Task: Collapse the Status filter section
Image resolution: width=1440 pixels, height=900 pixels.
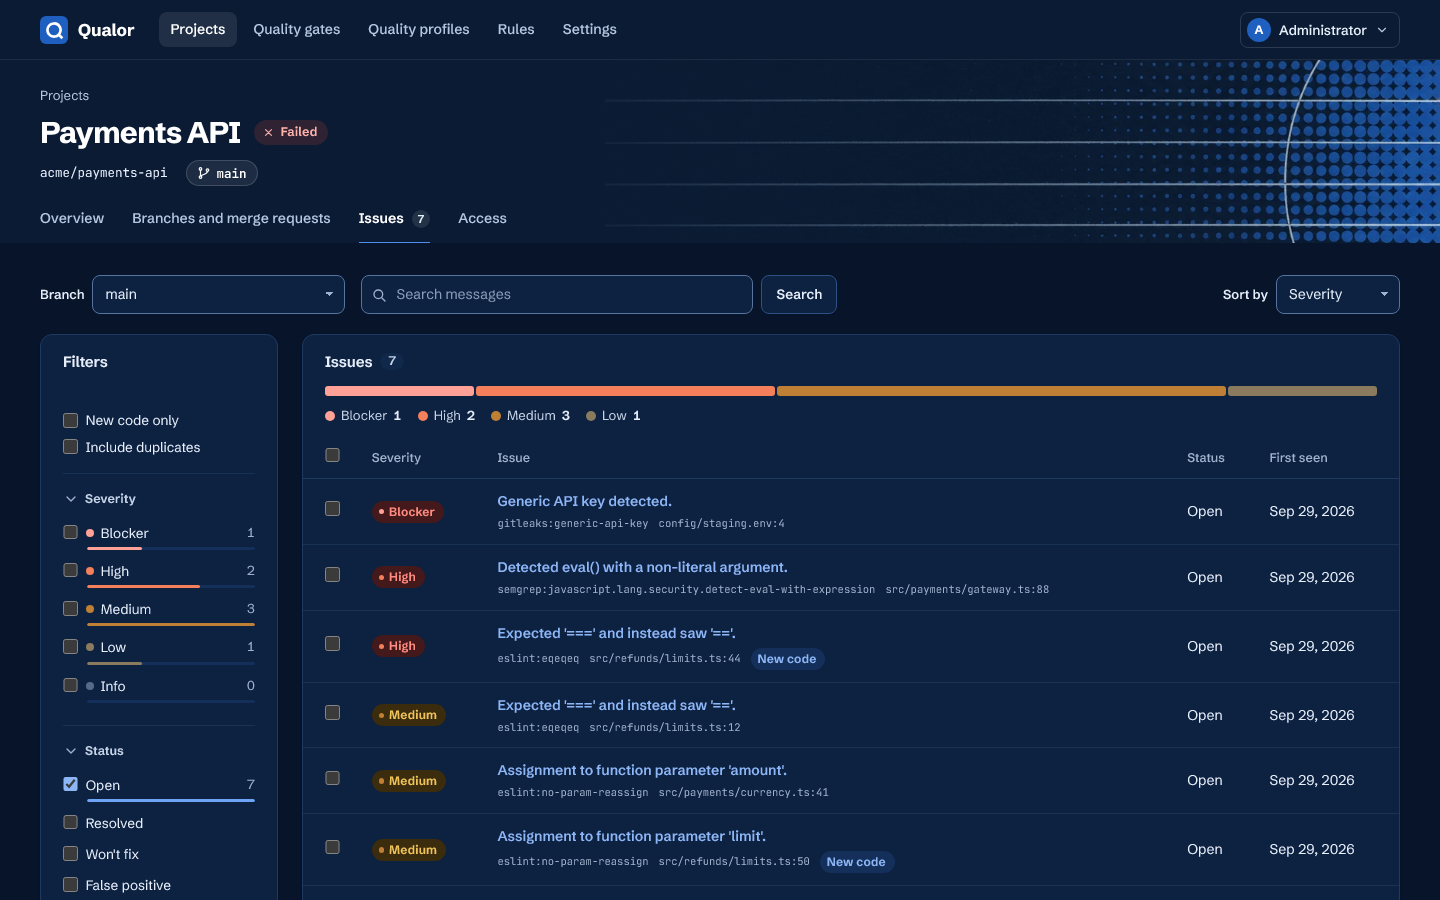Action: 94,751
